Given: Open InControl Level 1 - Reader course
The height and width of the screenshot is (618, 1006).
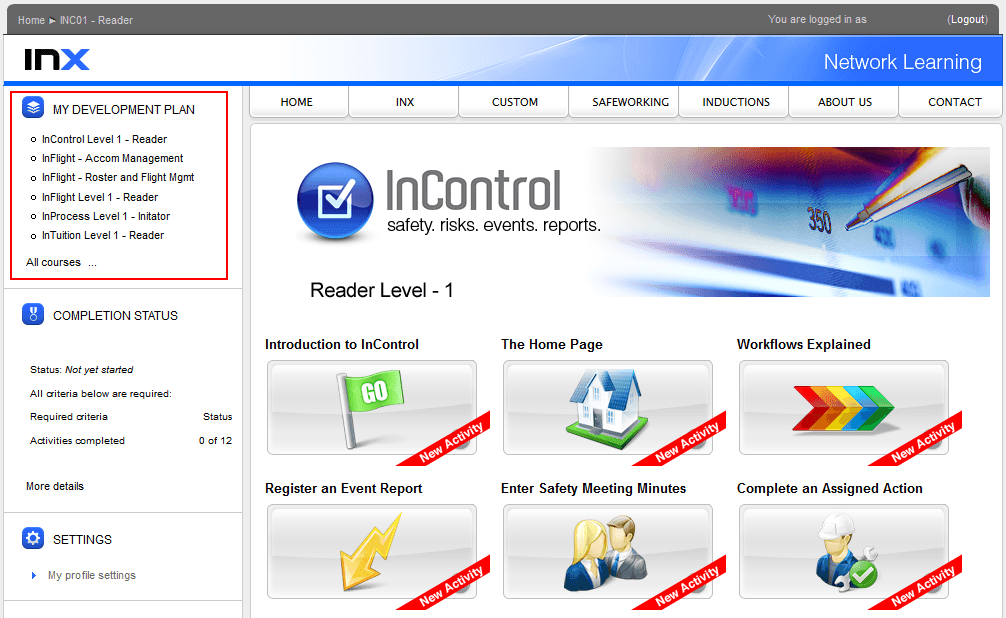Looking at the screenshot, I should click(105, 139).
